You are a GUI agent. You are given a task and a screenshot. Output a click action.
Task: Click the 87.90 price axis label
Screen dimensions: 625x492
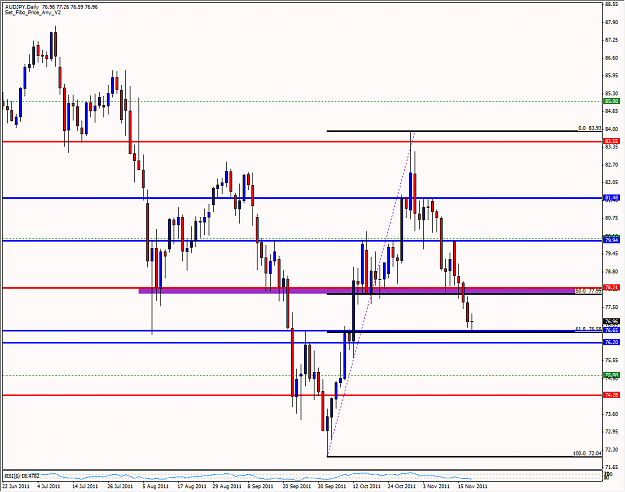[x=612, y=22]
